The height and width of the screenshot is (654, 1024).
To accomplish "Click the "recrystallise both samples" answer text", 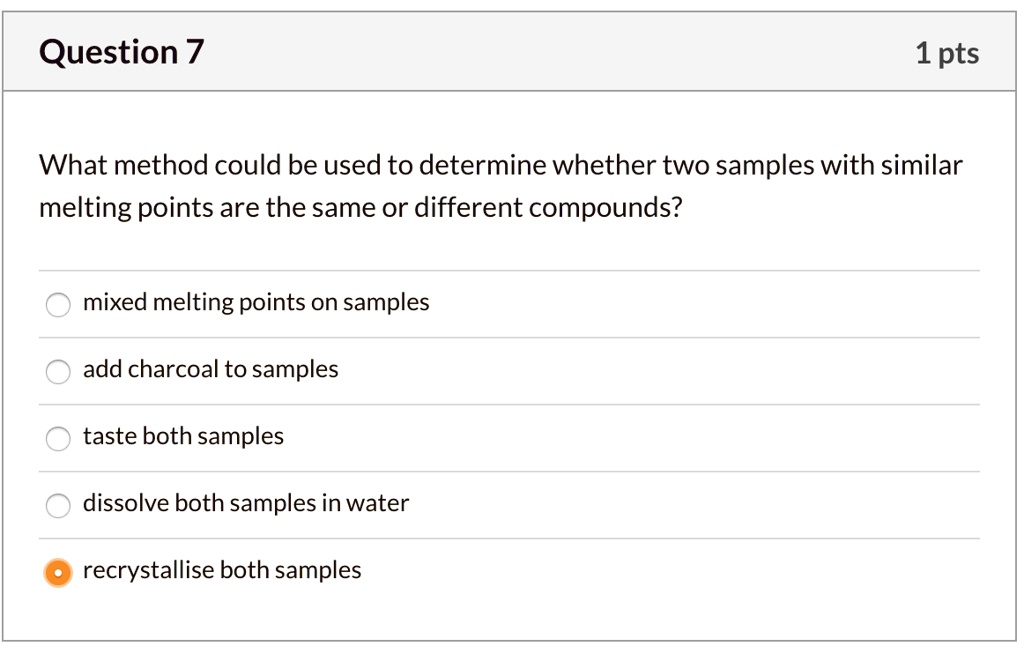I will point(222,571).
